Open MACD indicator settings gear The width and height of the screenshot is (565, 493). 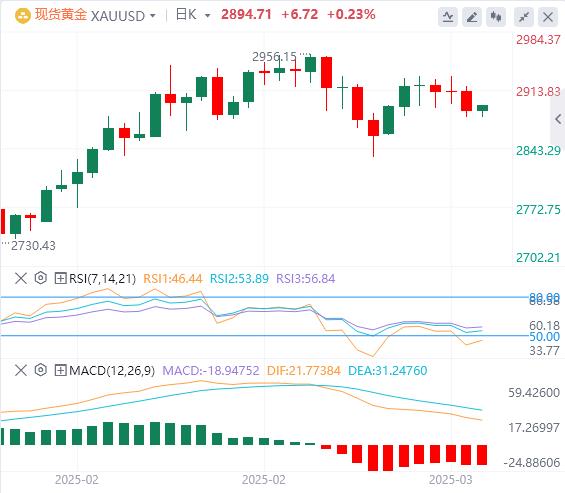[x=41, y=370]
